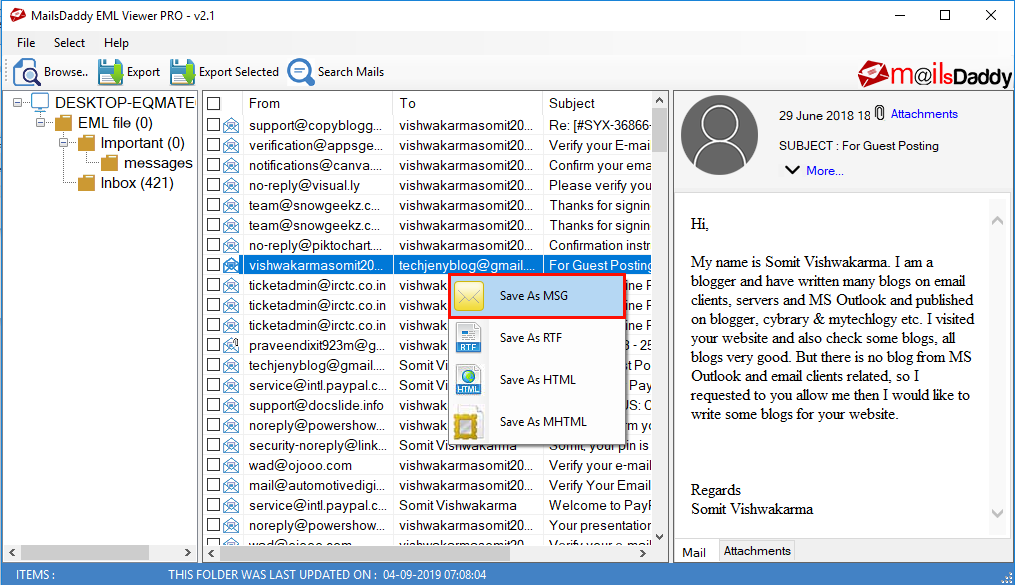Click the More... link
The image size is (1015, 585).
[825, 171]
